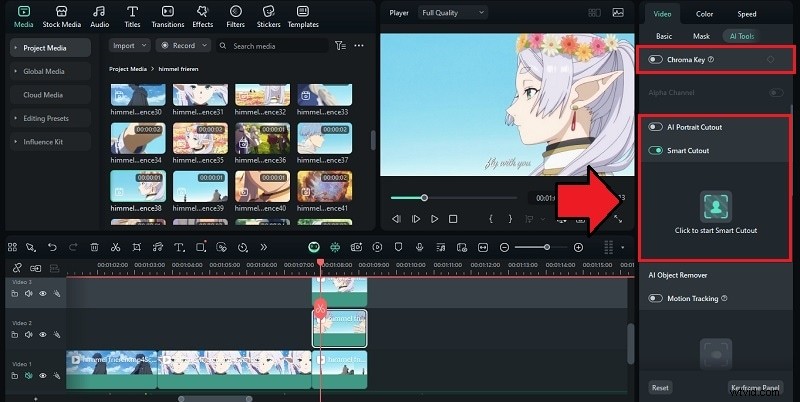Open the snapshot image icon in player header
Screen dimensions: 800x402
click(618, 13)
